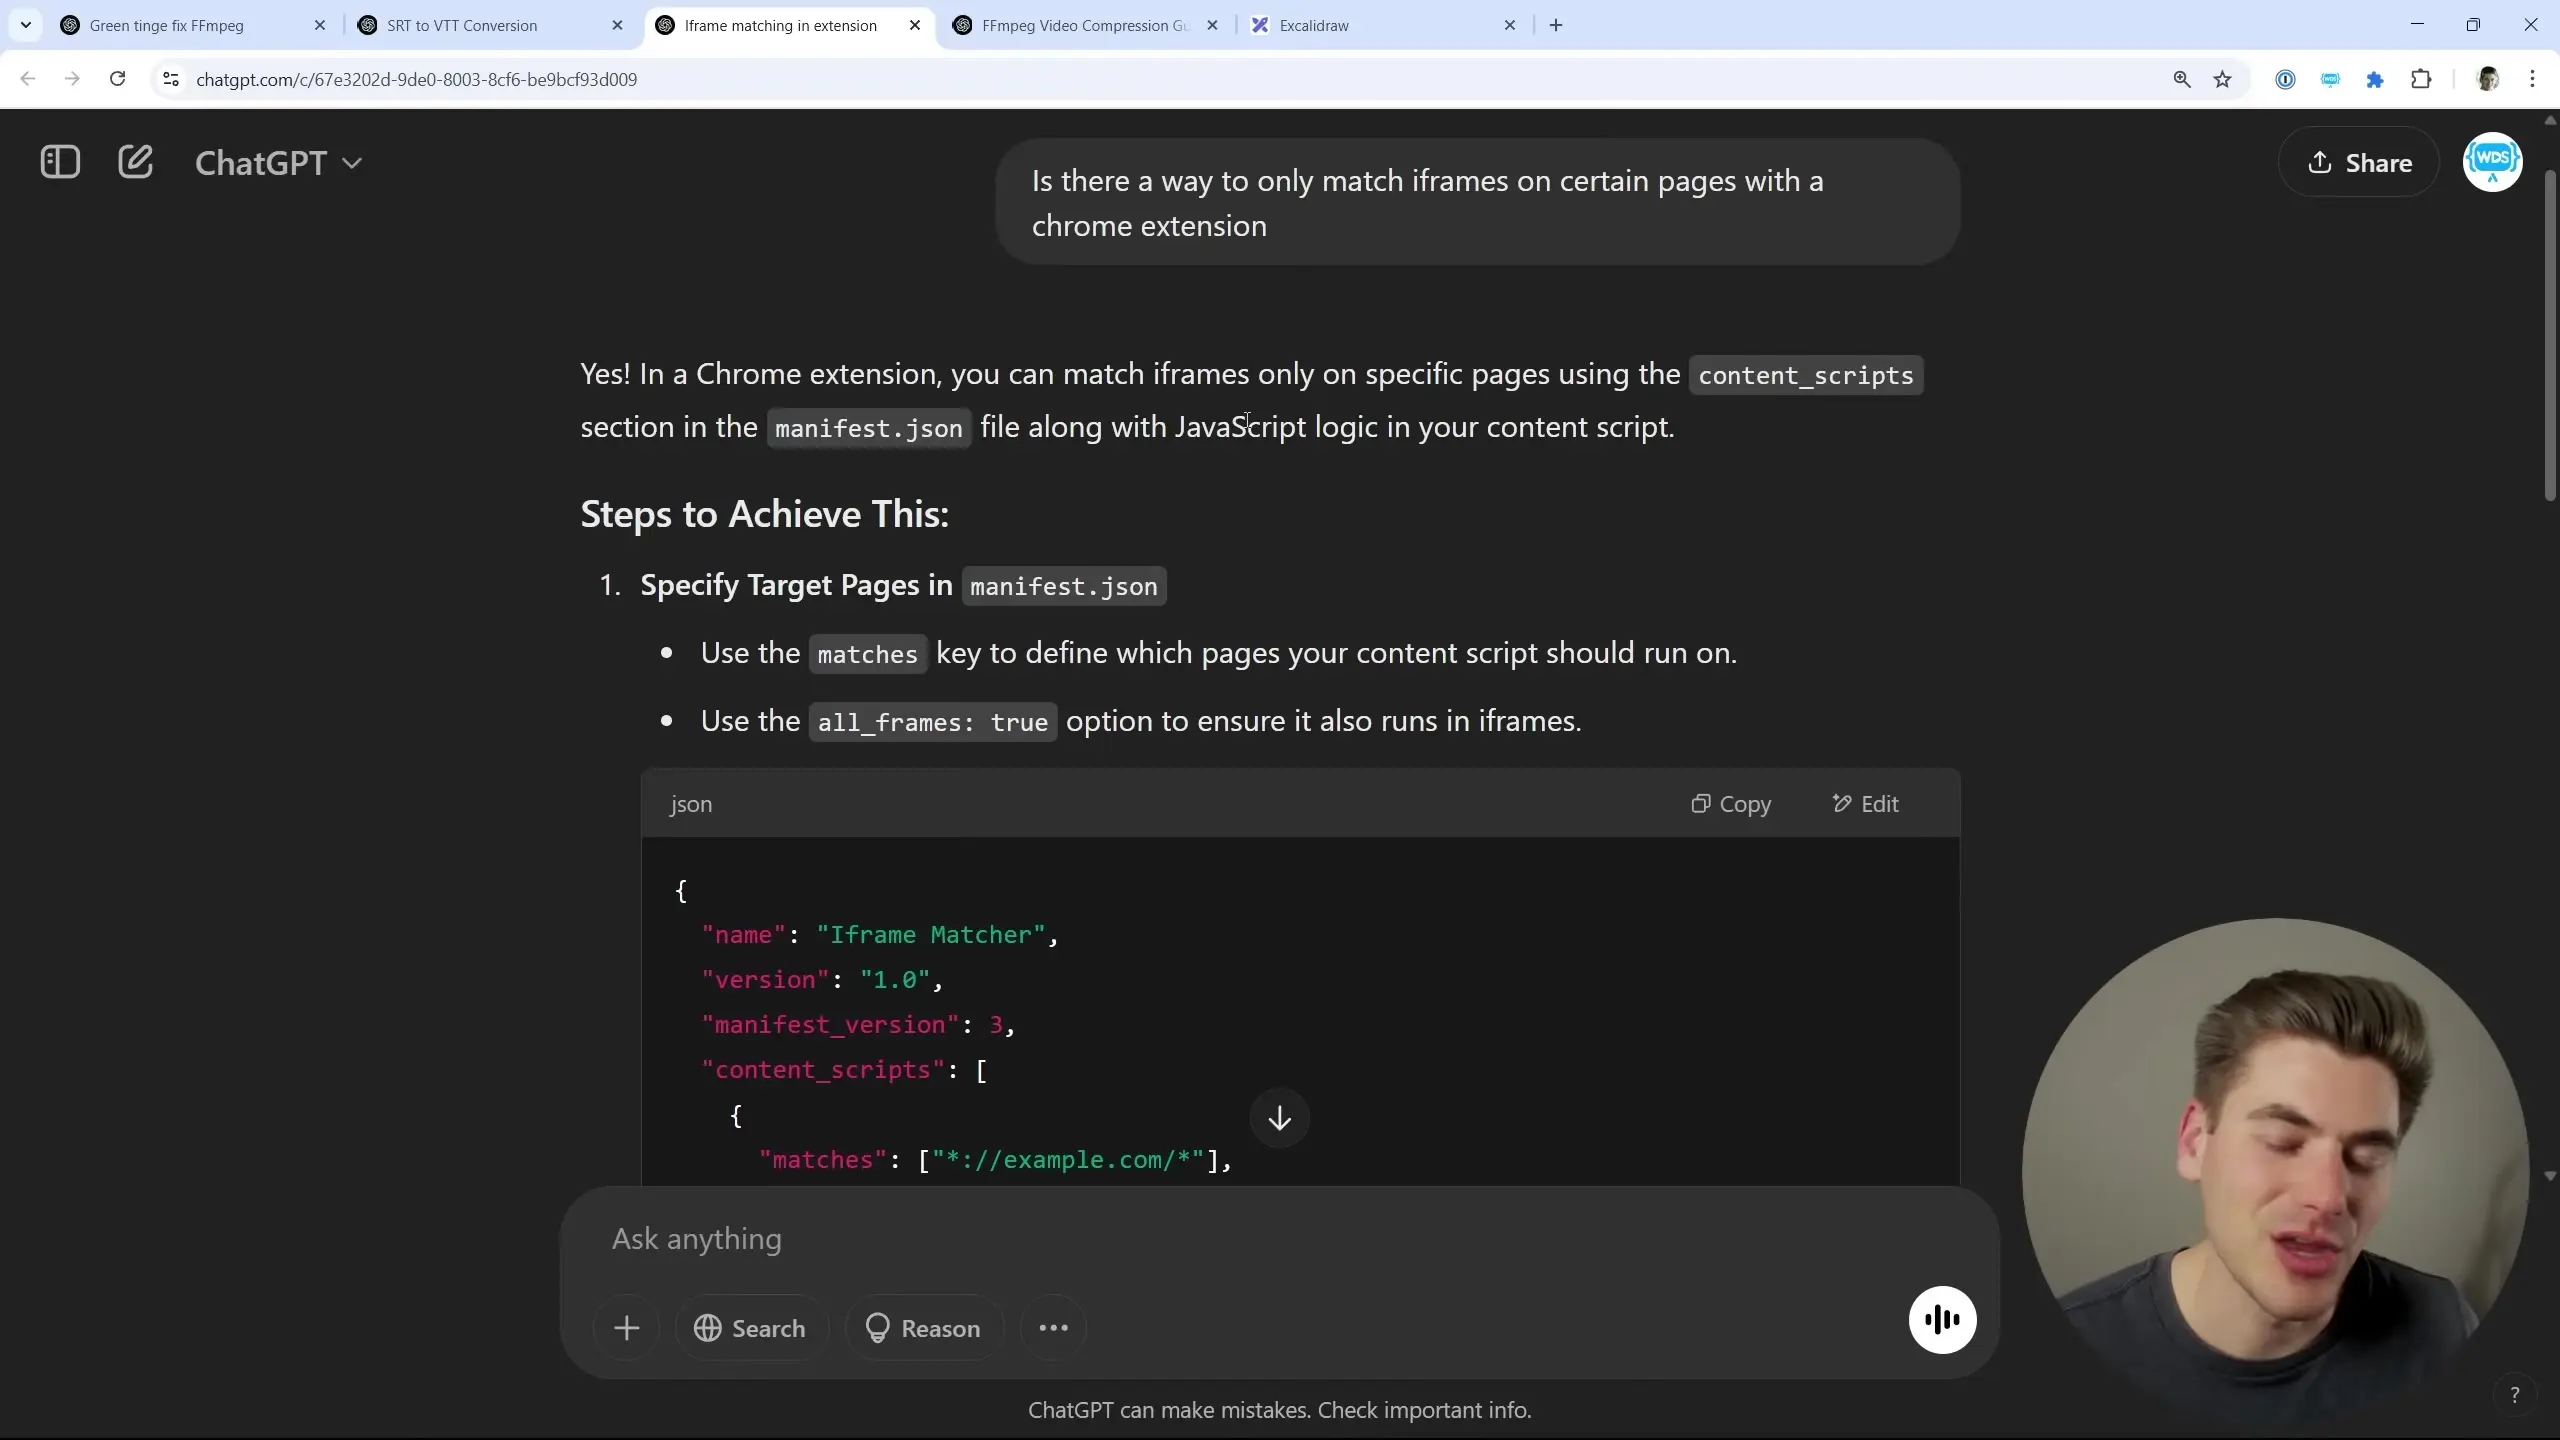
Task: Switch to Green tinge fix FFmpeg tab
Action: pyautogui.click(x=180, y=25)
